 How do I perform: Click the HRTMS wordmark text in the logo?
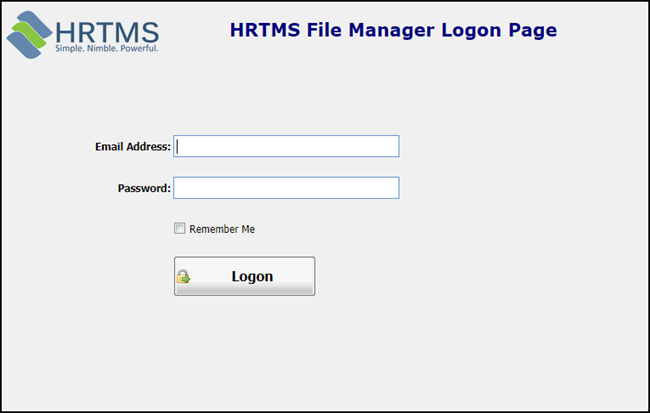click(107, 32)
